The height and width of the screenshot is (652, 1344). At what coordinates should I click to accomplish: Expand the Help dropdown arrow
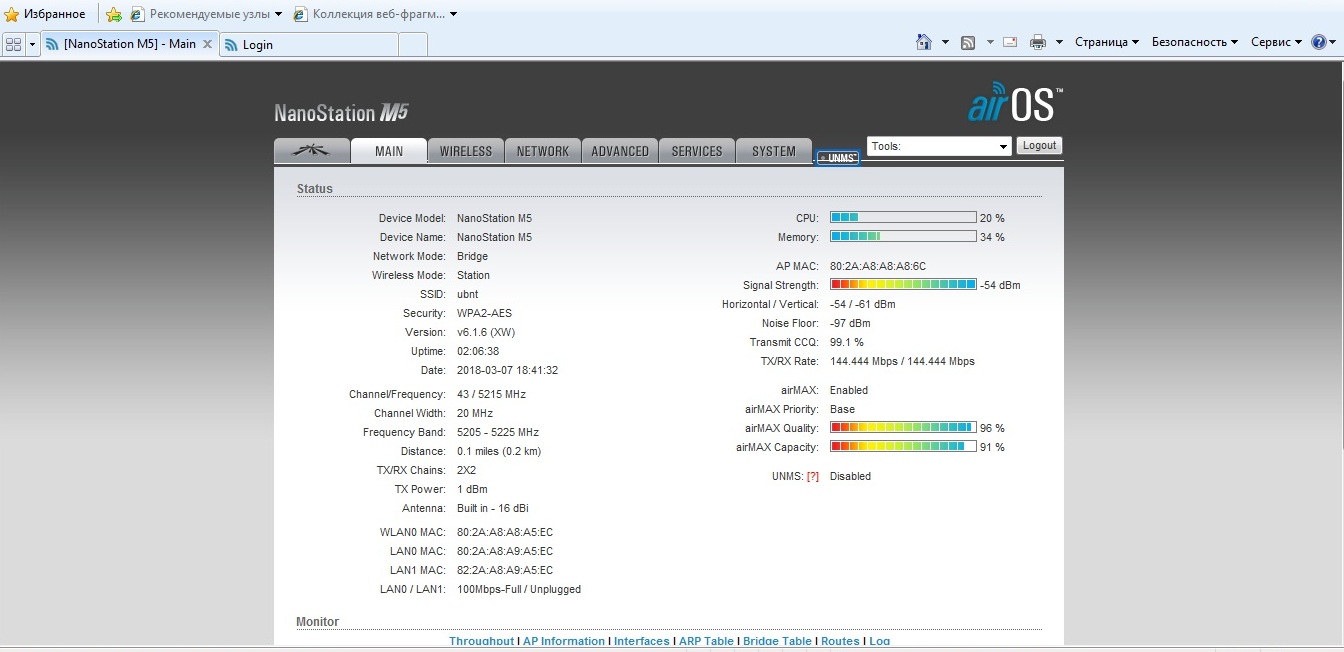[1334, 42]
